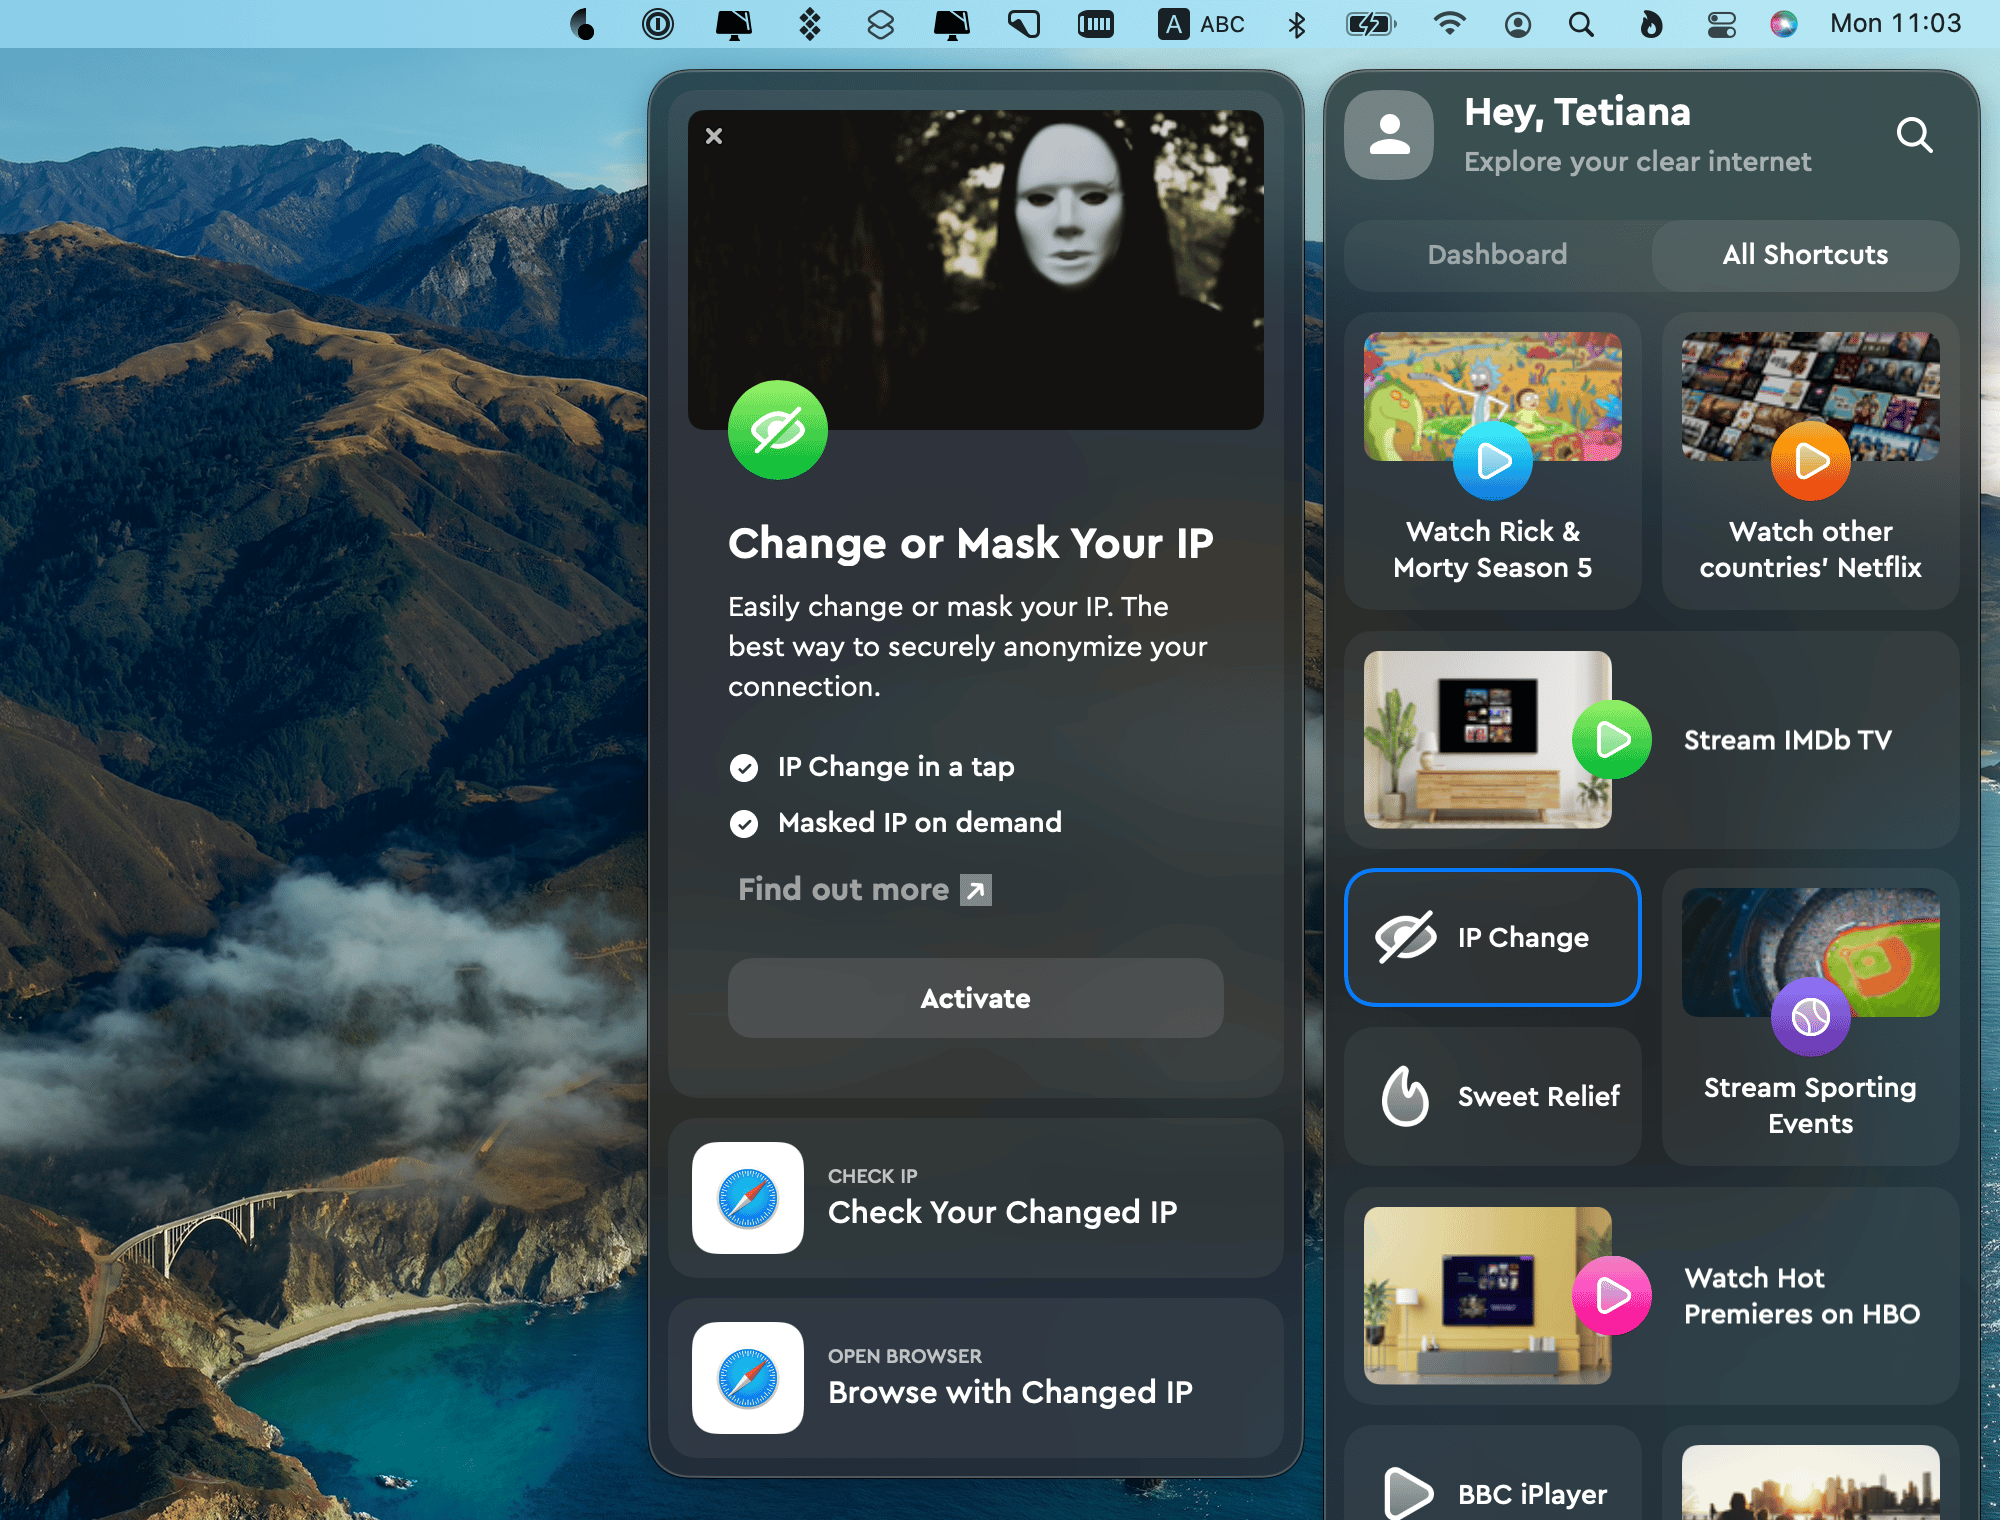Open Browse with Changed IP action
This screenshot has height=1520, width=2000.
click(x=976, y=1378)
